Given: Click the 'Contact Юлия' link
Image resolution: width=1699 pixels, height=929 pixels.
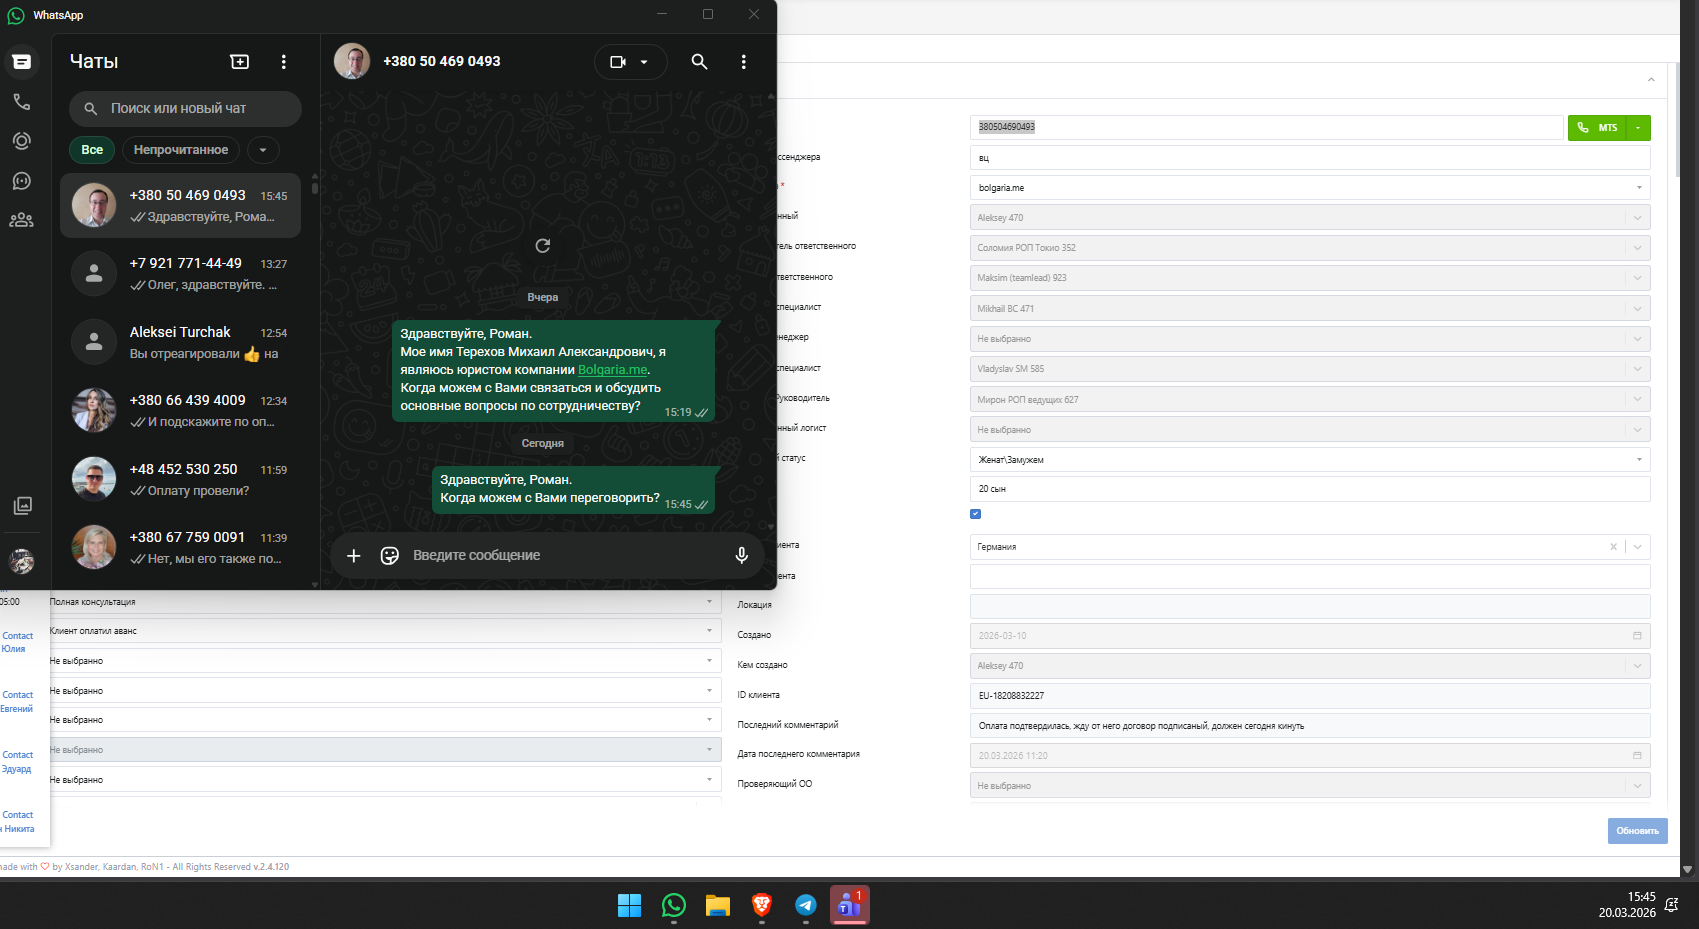Looking at the screenshot, I should point(17,642).
